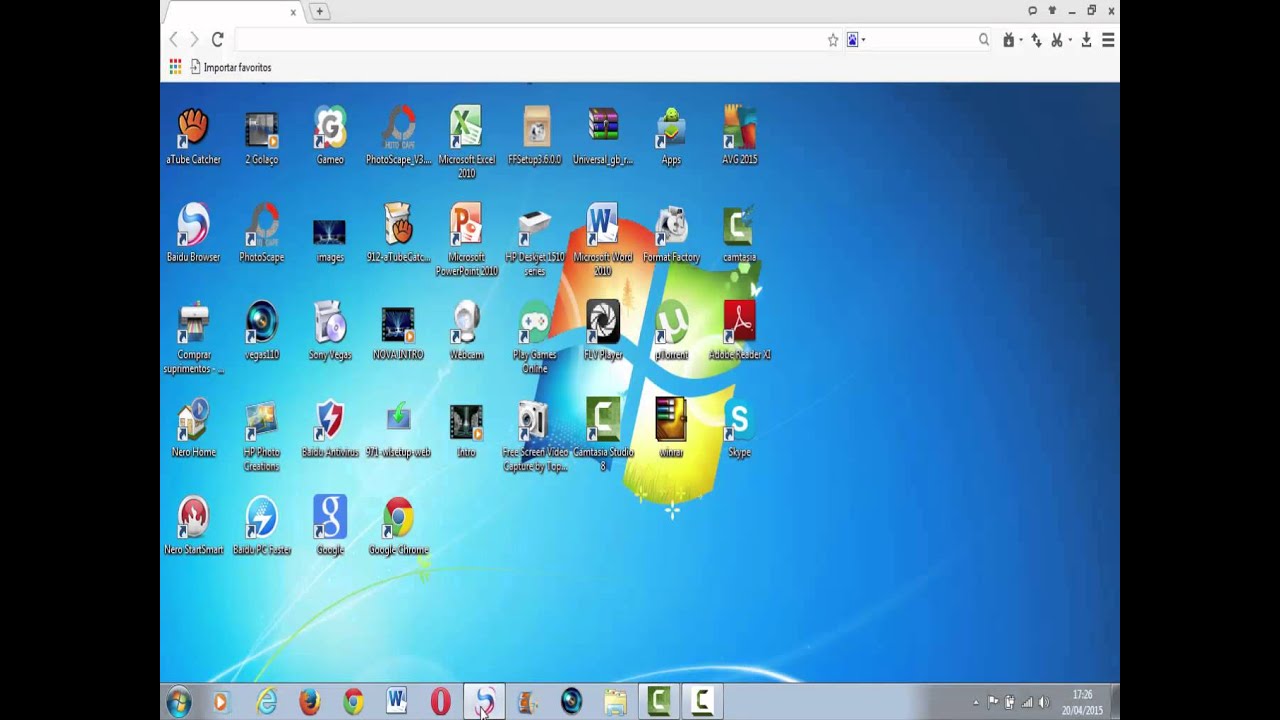
Task: Open the Nero StartSmart desktop shortcut
Action: (193, 526)
